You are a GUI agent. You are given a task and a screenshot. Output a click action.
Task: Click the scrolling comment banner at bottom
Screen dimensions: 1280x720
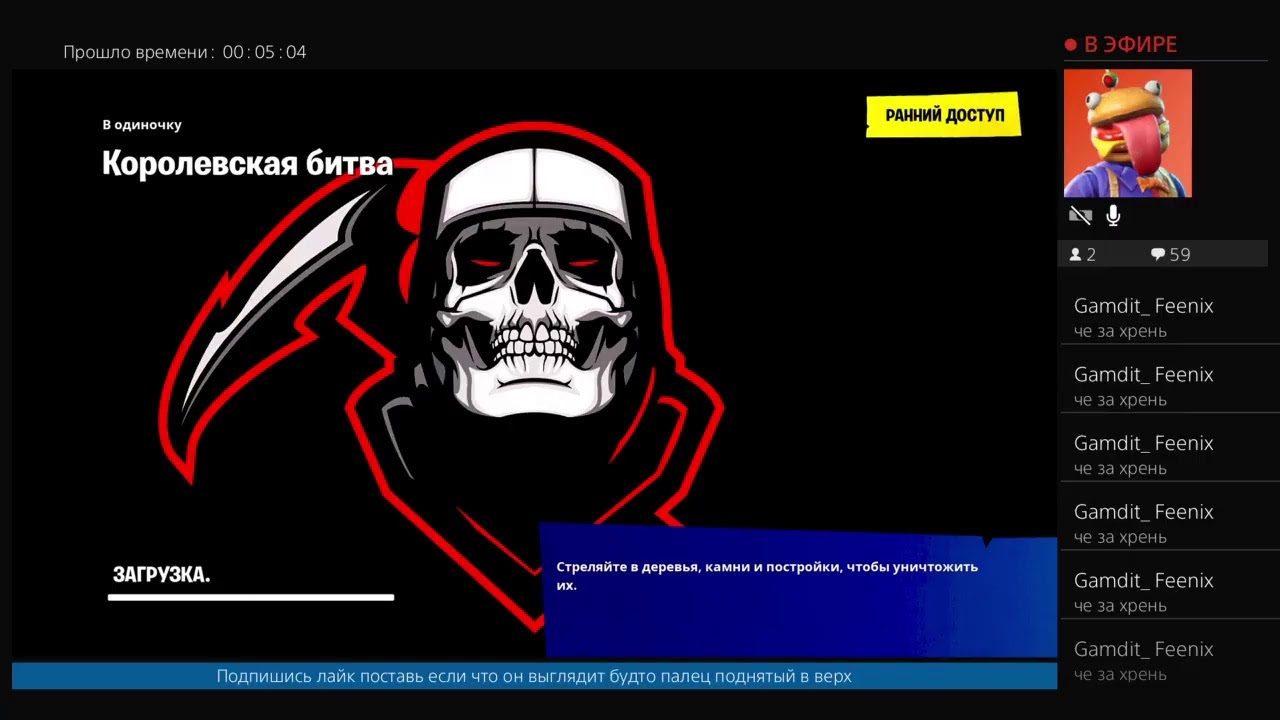(x=534, y=676)
